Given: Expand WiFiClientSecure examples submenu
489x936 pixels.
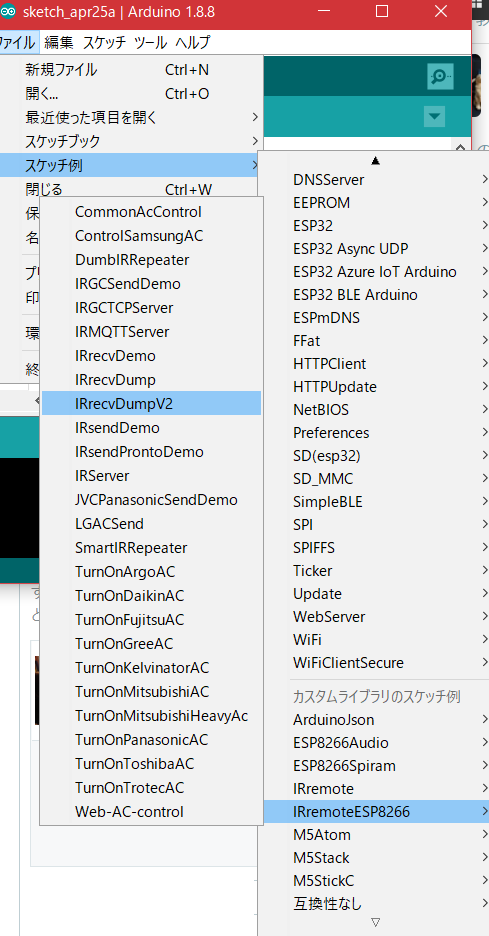Looking at the screenshot, I should (376, 663).
